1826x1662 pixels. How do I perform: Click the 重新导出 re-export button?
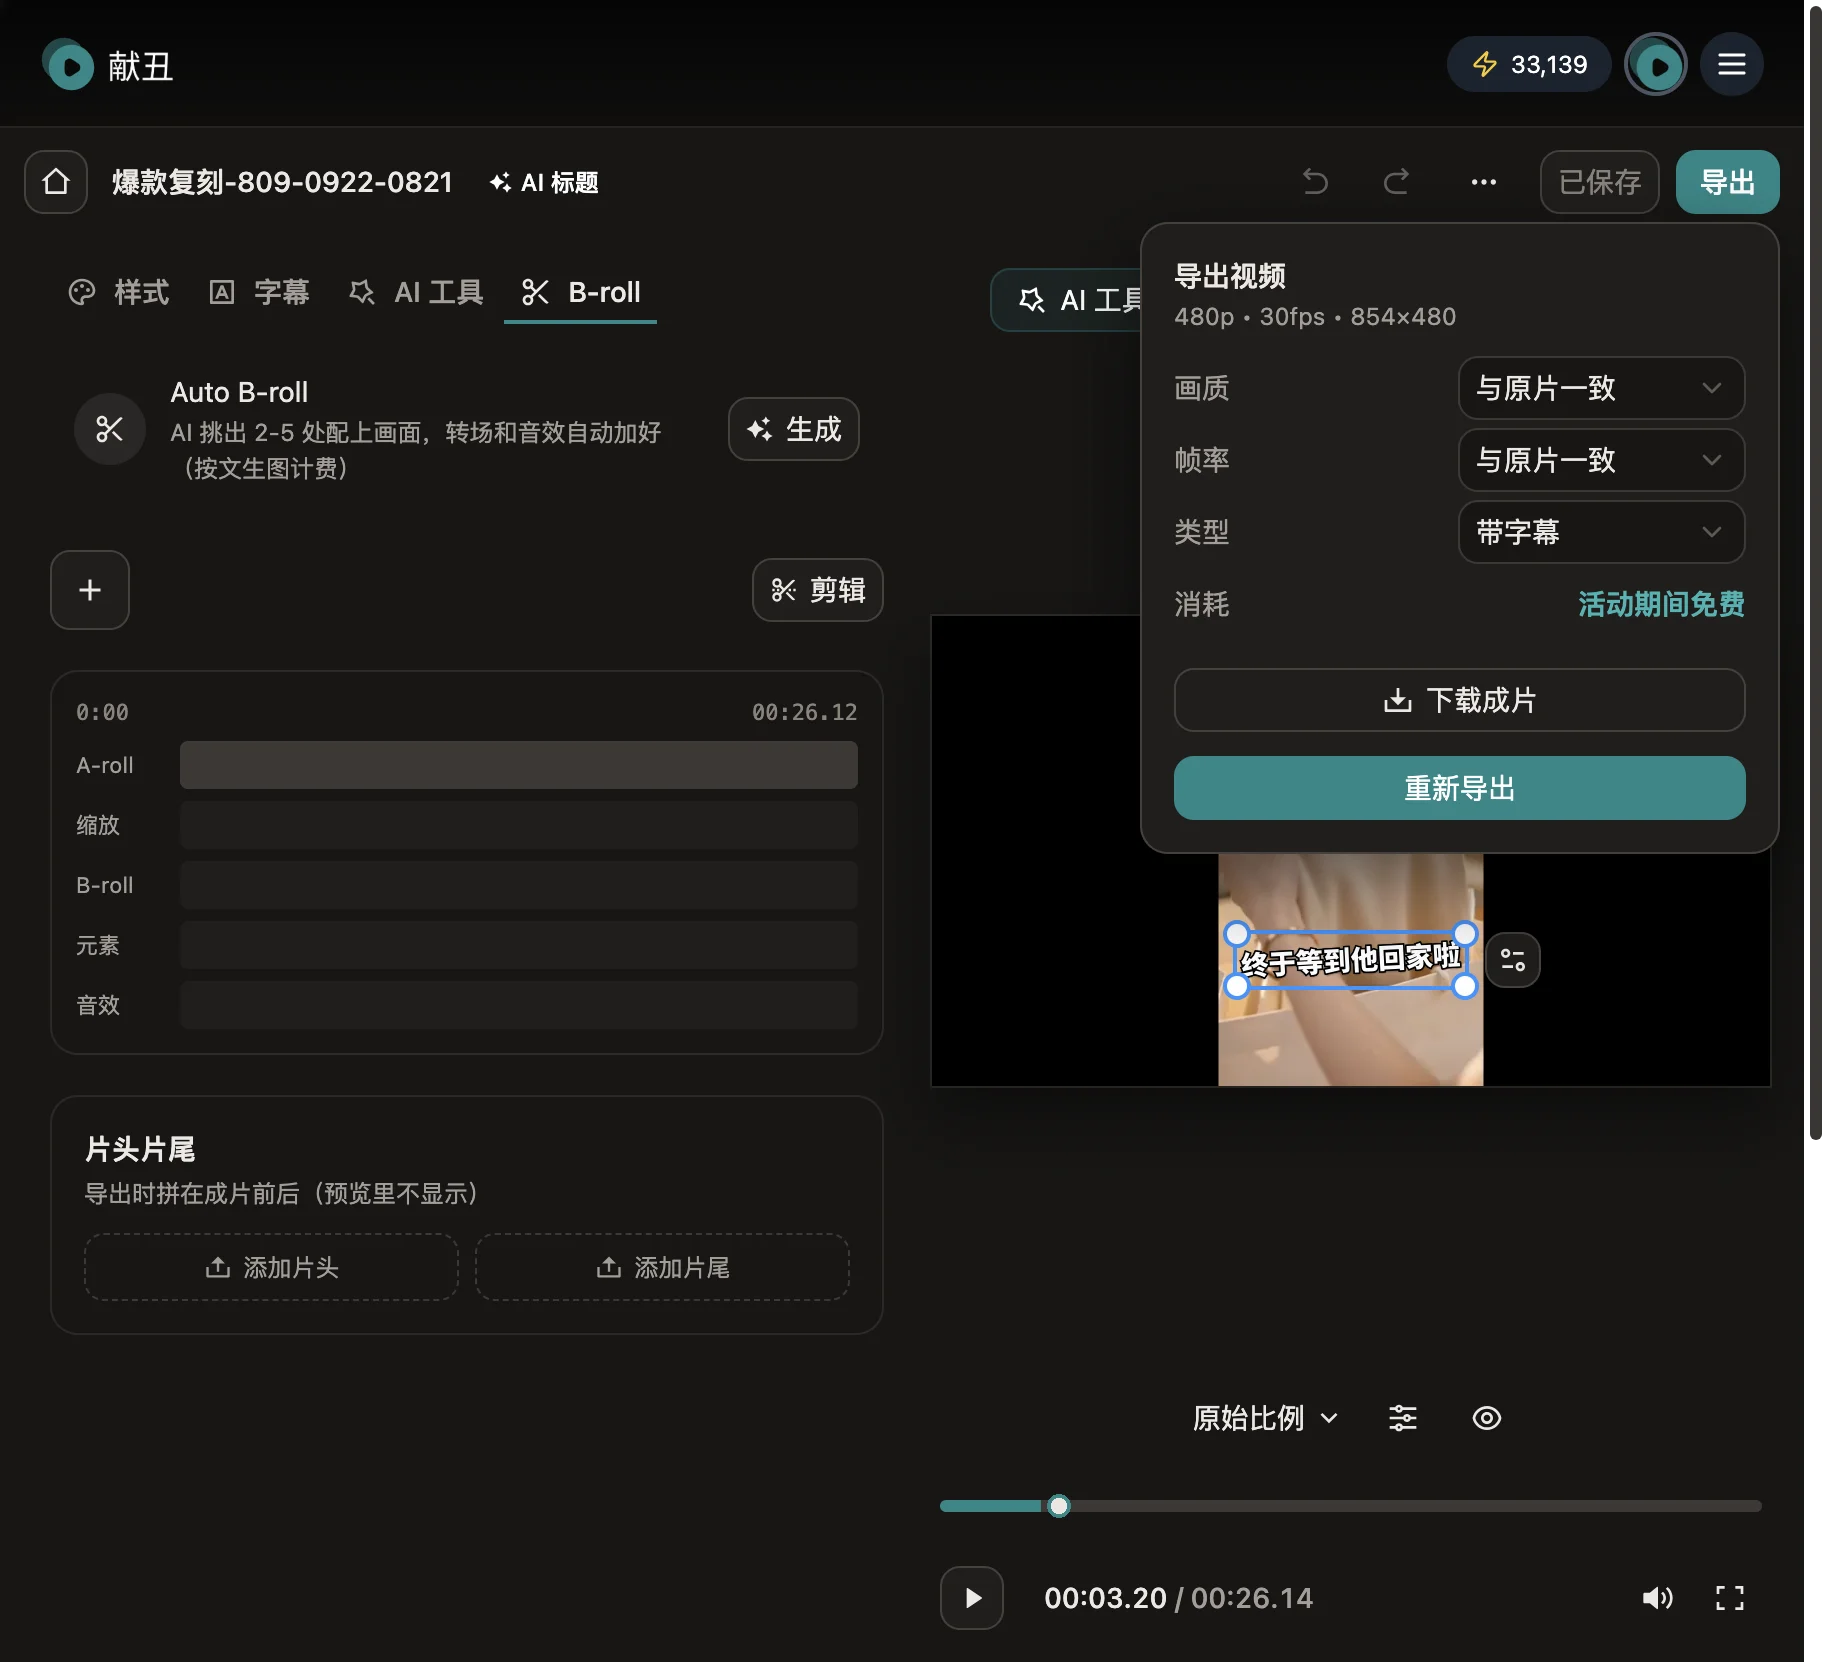tap(1459, 788)
